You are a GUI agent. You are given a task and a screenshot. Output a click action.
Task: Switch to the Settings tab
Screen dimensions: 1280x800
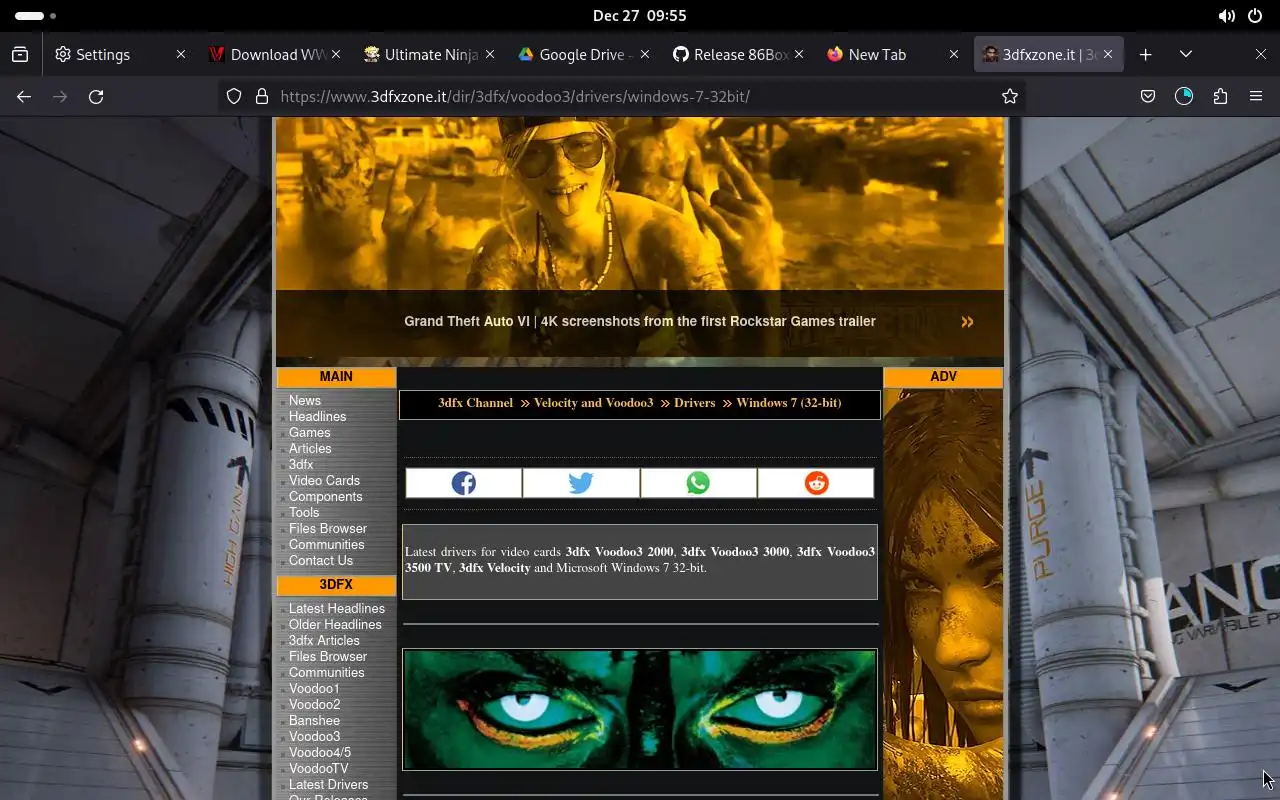click(x=120, y=55)
